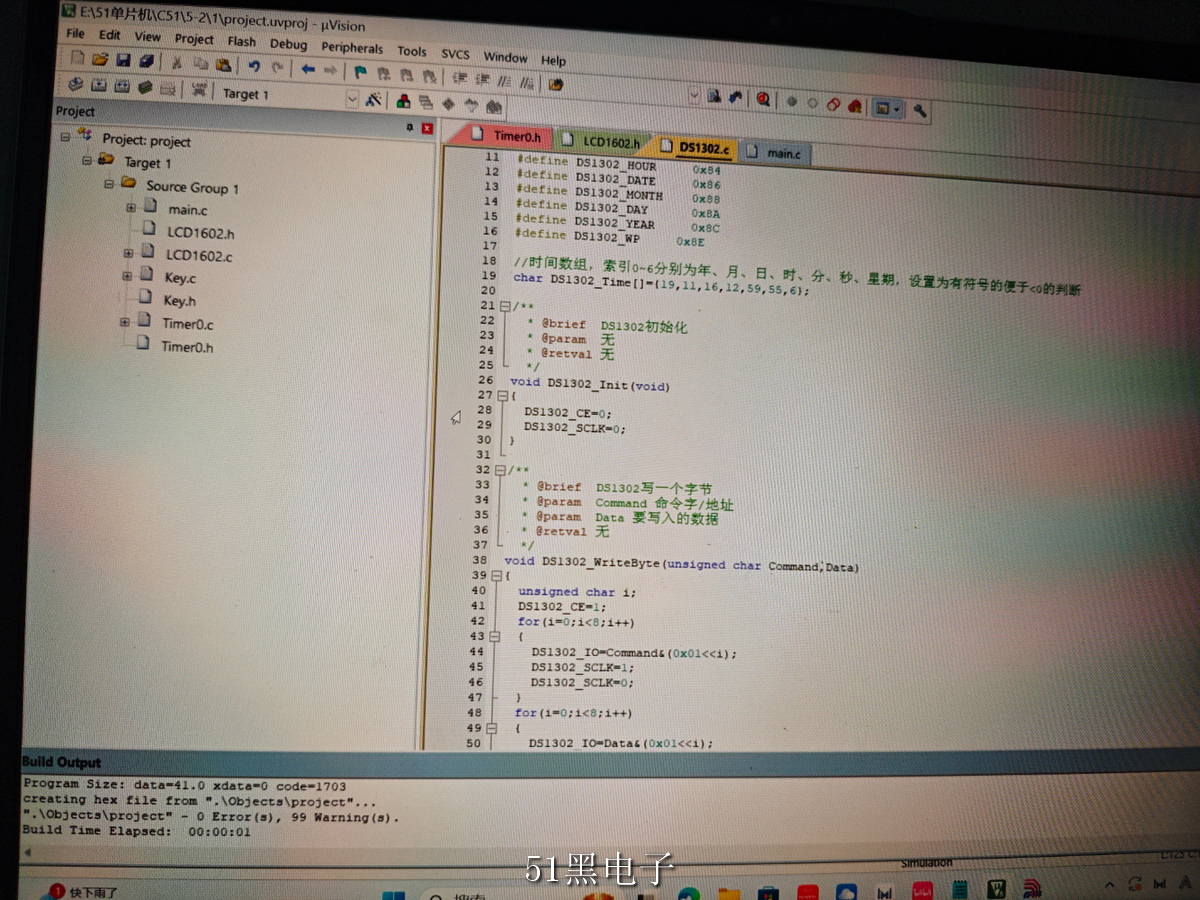This screenshot has width=1200, height=900.
Task: Open the Peripherals menu
Action: [x=352, y=47]
